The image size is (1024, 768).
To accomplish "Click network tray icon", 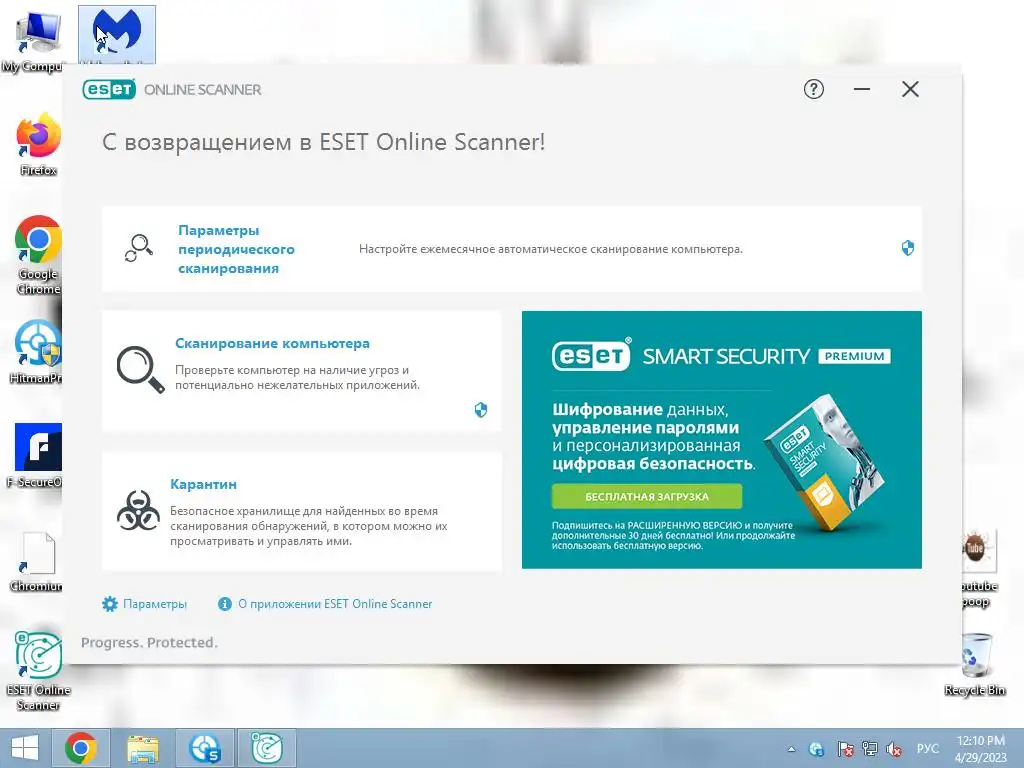I will click(x=870, y=748).
